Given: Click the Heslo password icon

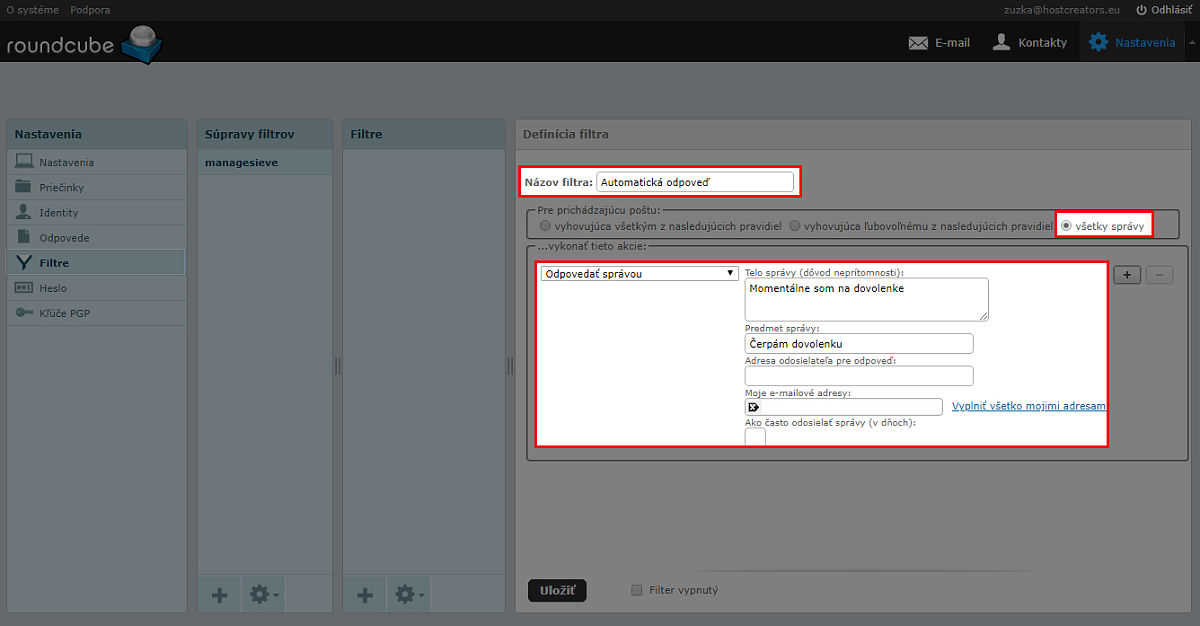Looking at the screenshot, I should coord(23,288).
